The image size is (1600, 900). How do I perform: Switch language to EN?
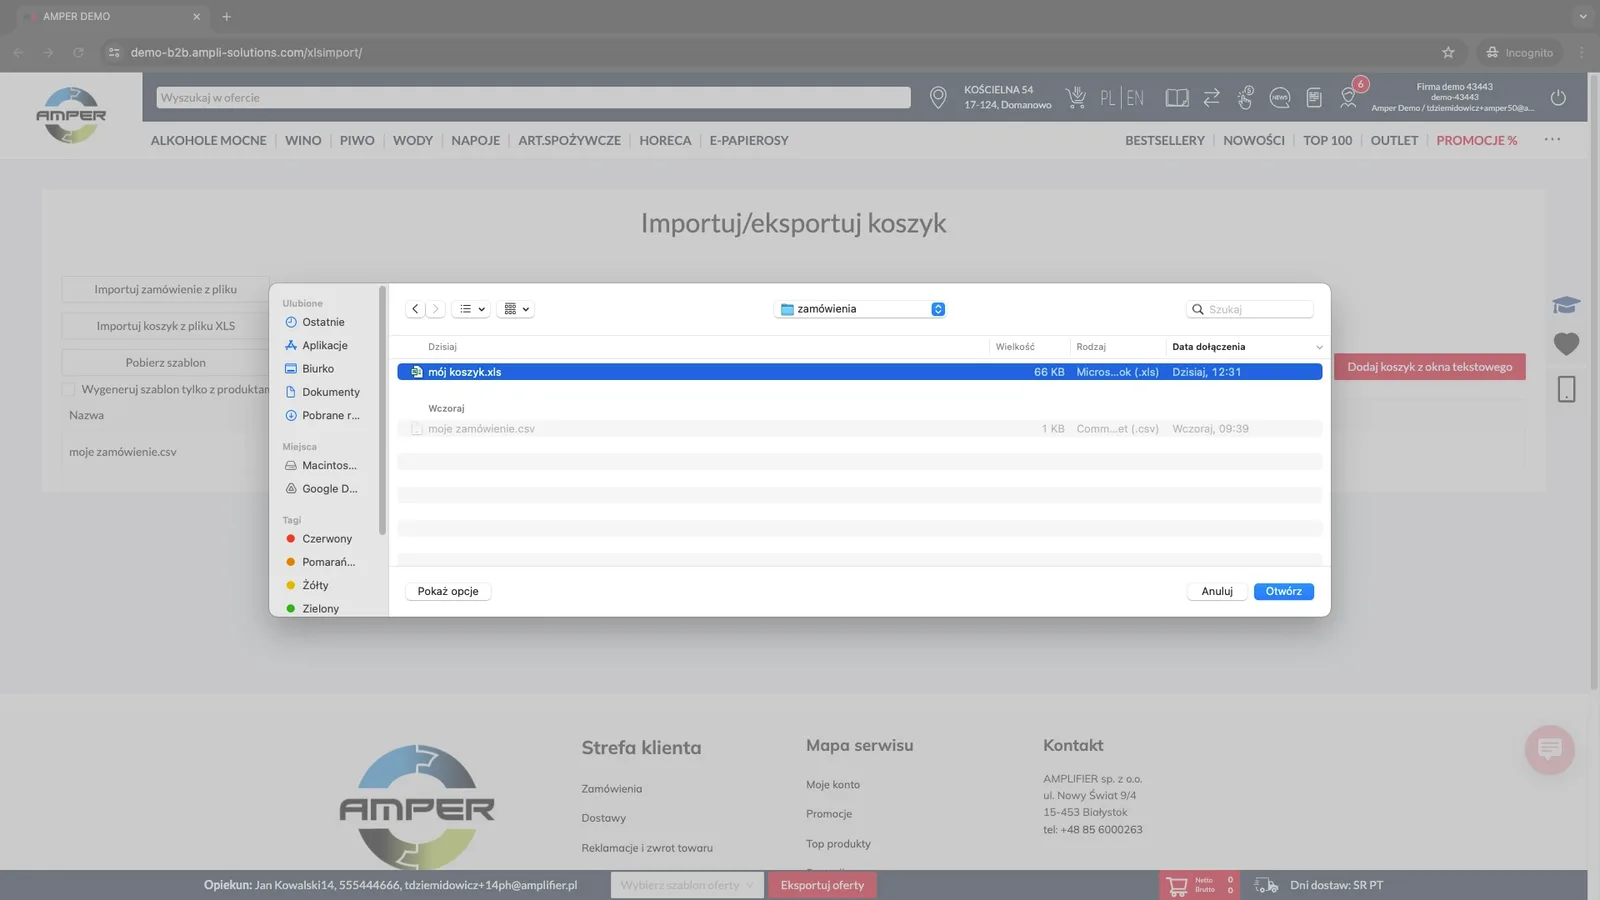(1135, 98)
